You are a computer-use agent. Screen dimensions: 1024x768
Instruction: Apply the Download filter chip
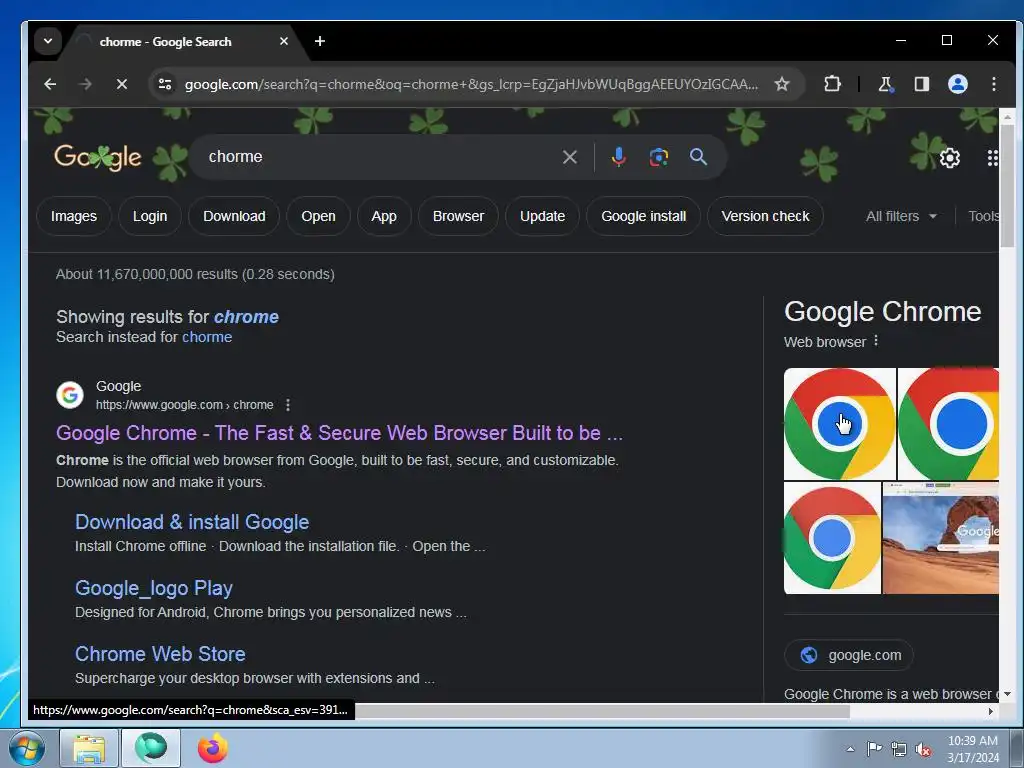234,216
